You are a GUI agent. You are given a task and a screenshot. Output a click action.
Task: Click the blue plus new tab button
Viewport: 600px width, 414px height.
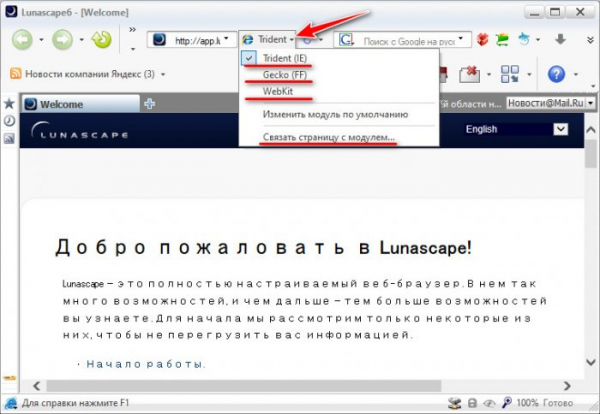[x=149, y=104]
